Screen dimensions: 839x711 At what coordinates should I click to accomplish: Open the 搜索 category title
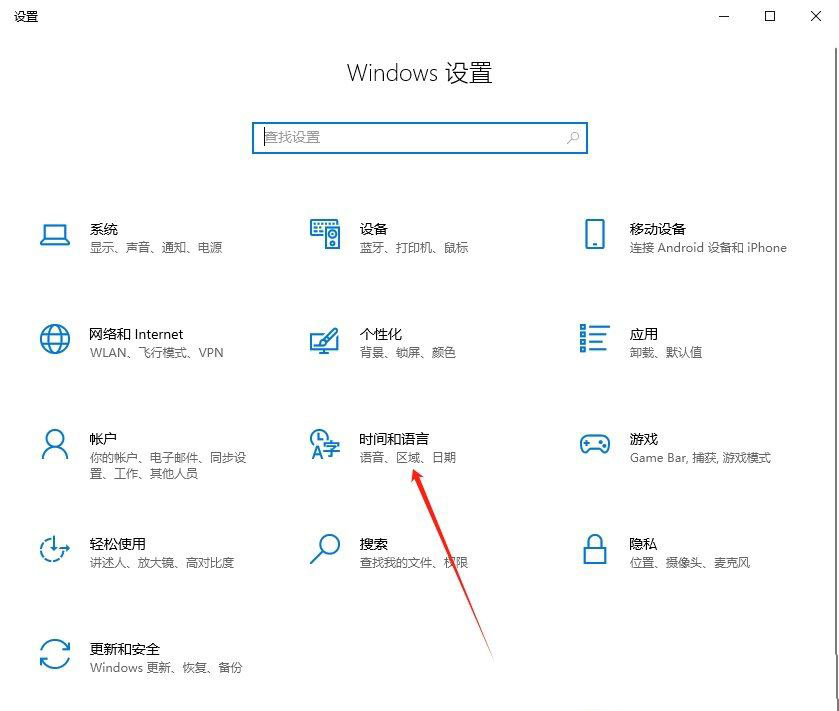[x=373, y=544]
